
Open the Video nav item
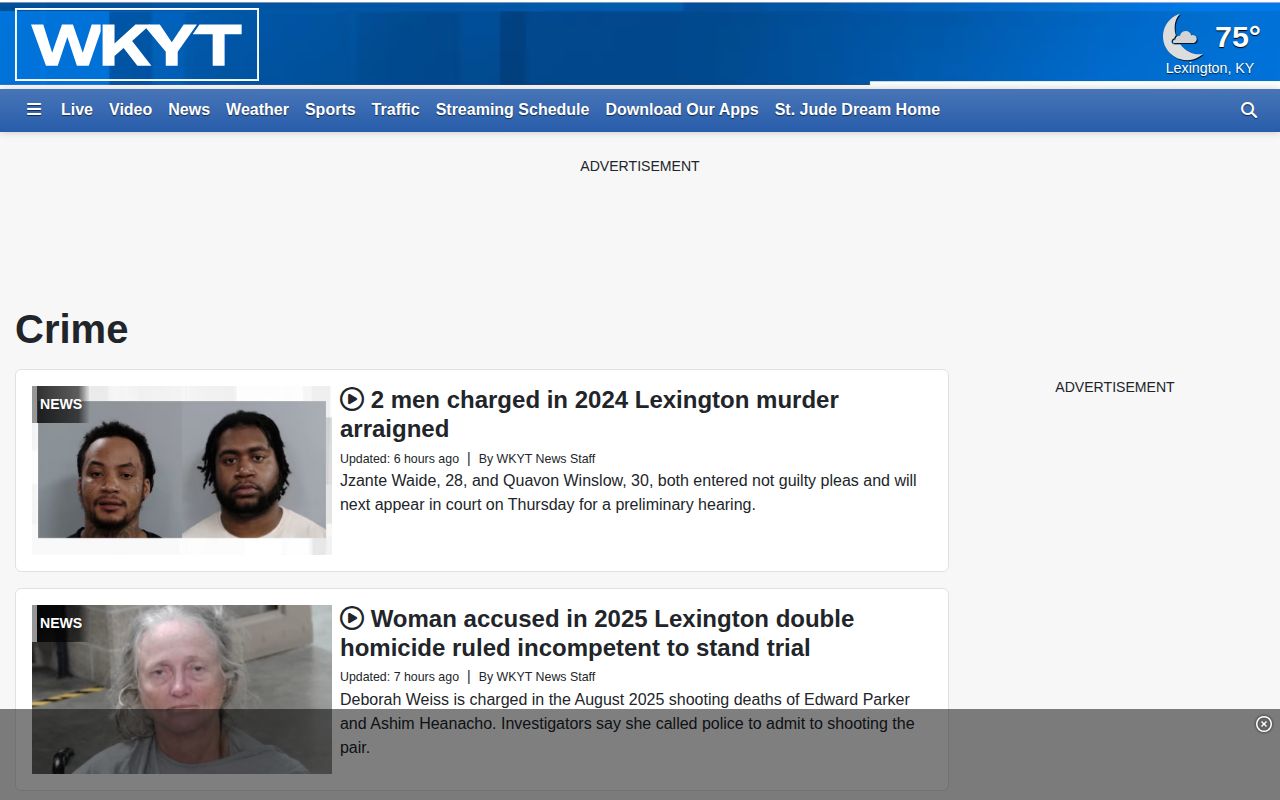pos(131,110)
